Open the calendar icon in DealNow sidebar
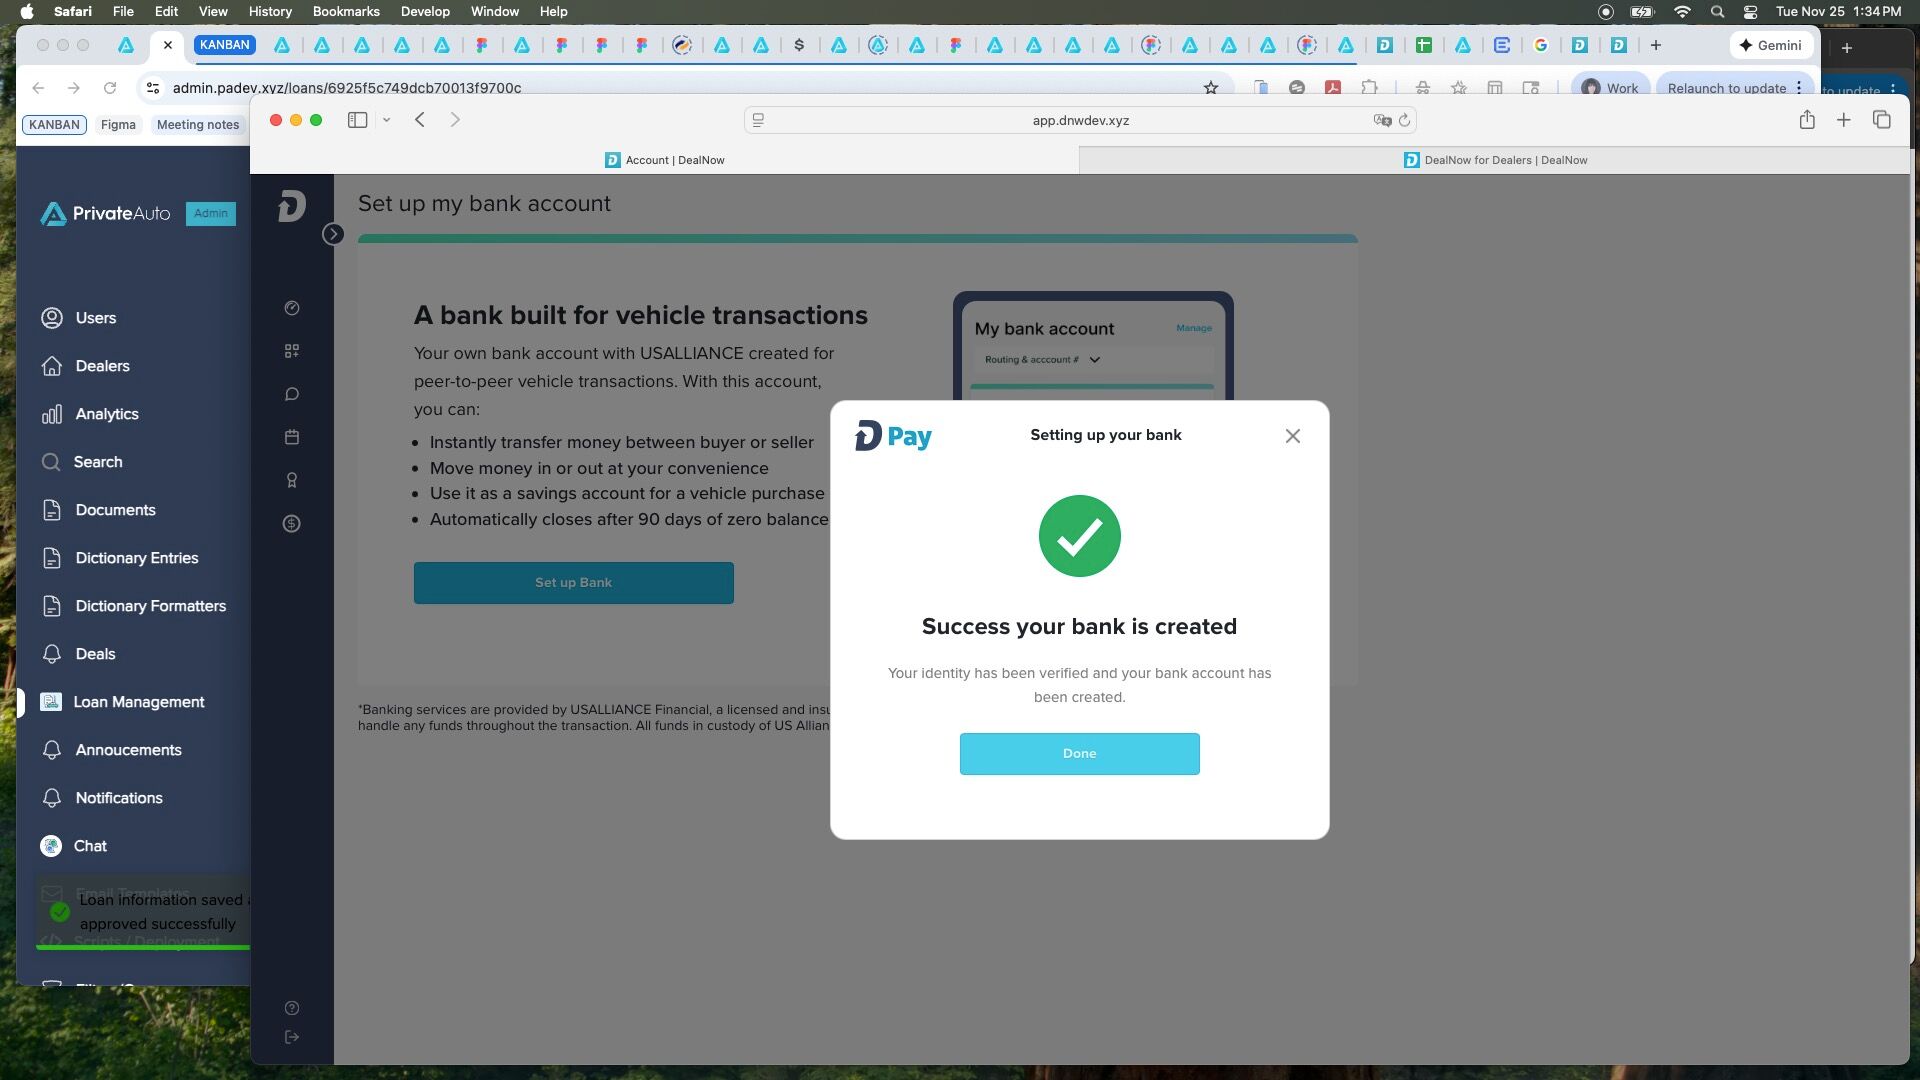1920x1080 pixels. (x=292, y=437)
